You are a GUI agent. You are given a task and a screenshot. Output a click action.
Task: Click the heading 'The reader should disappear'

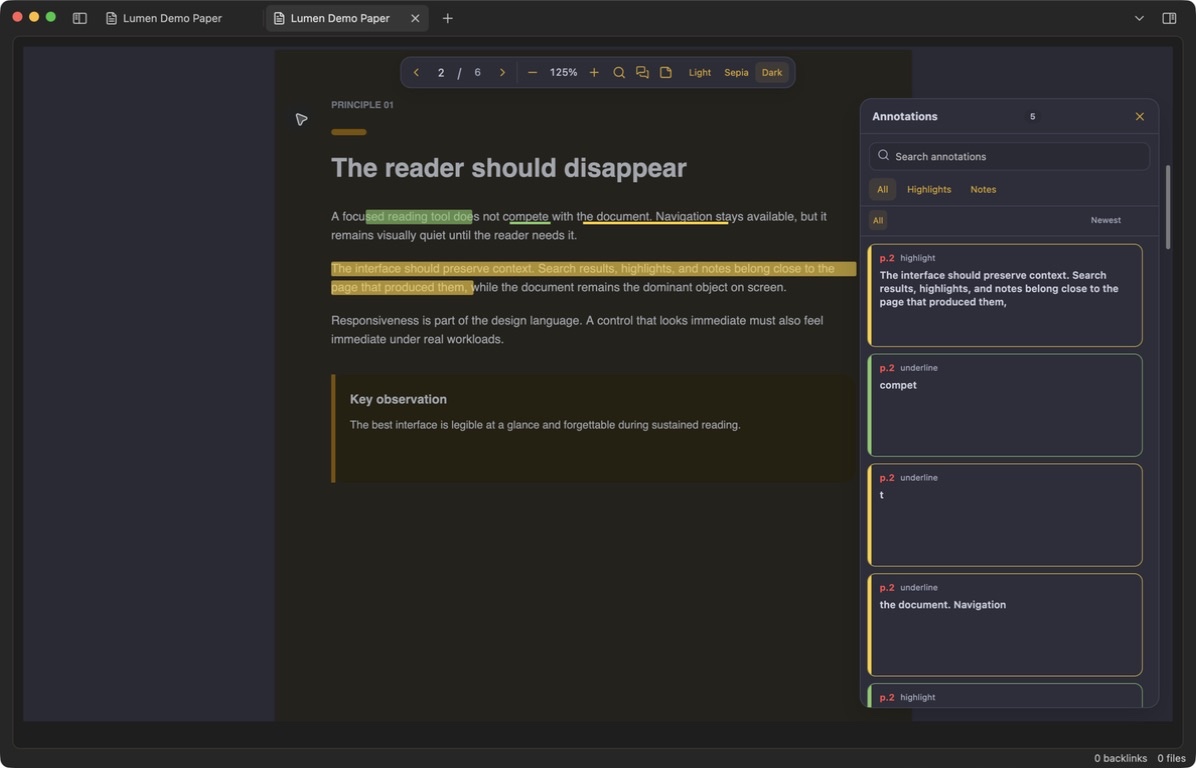509,168
